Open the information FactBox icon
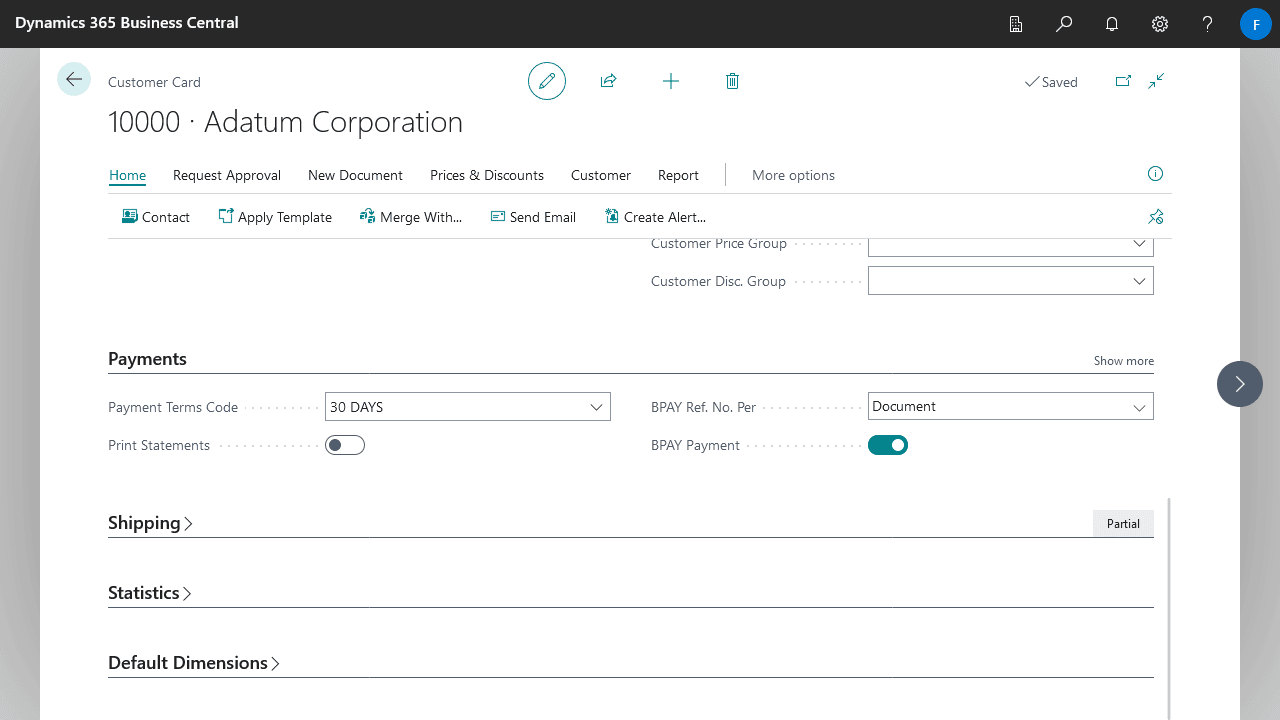 [x=1155, y=174]
